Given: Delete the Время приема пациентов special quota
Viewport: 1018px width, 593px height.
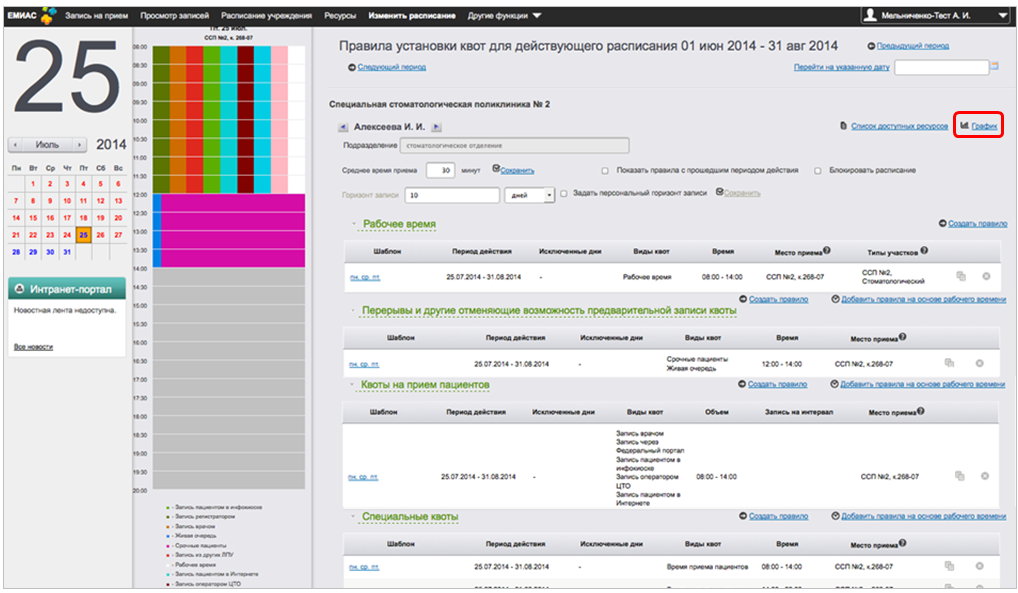Looking at the screenshot, I should point(980,566).
